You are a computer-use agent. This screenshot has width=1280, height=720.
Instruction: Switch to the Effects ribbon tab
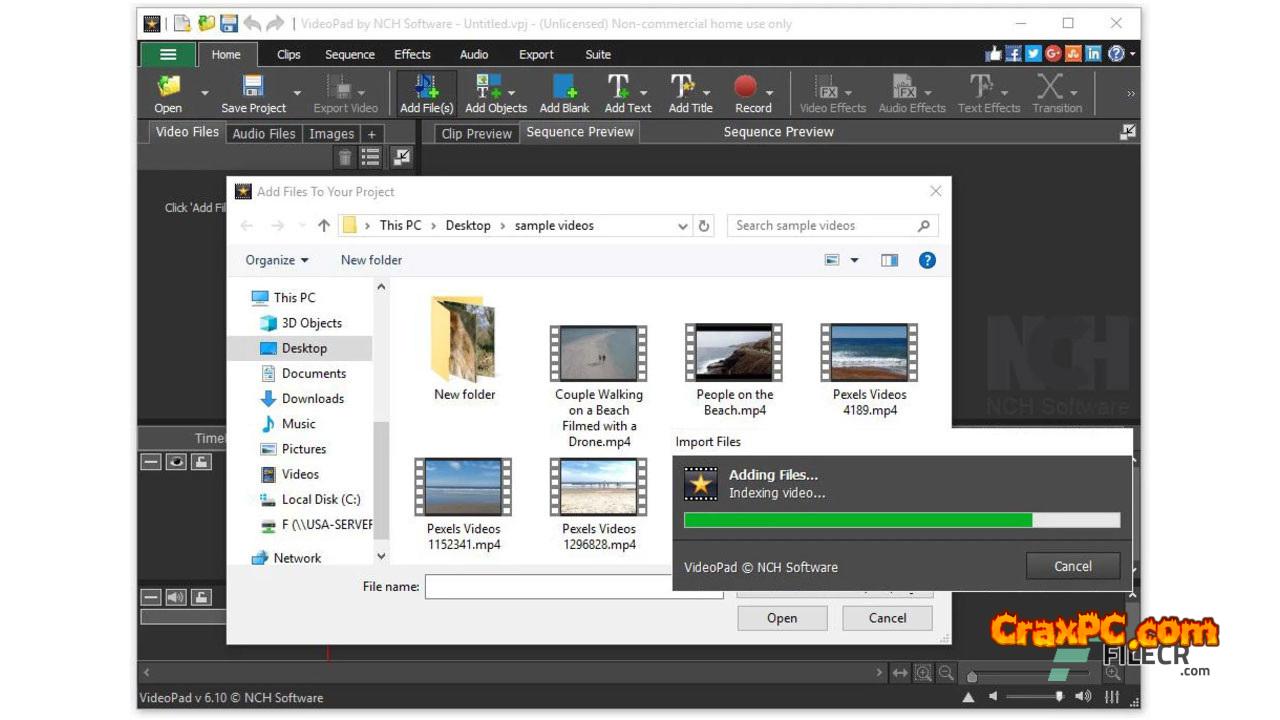[x=412, y=54]
